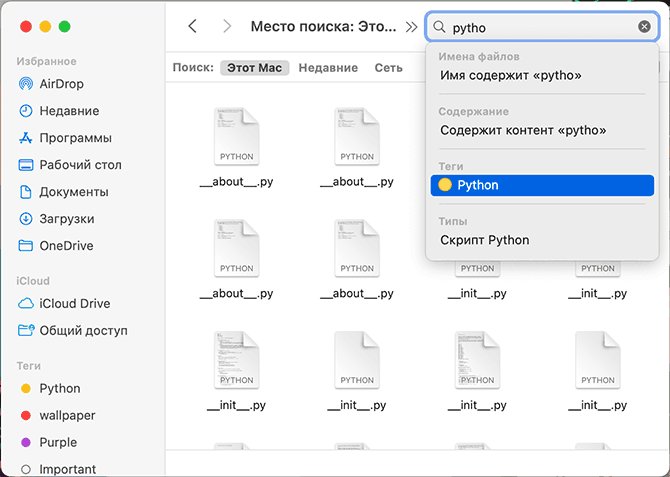Open Общий доступ folder icon

[26, 330]
